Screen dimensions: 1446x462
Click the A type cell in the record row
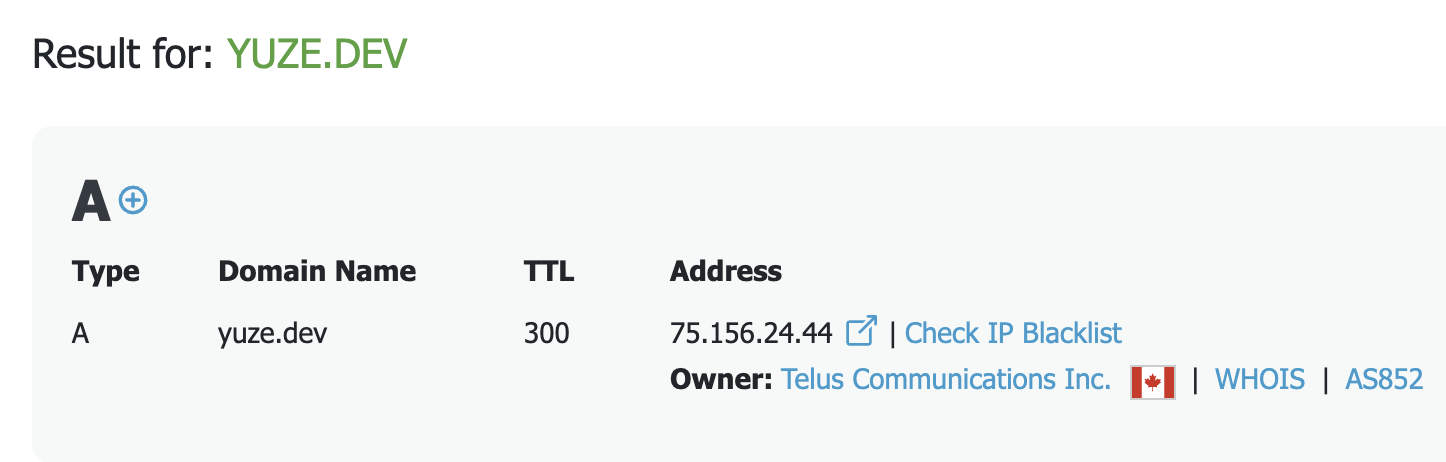81,333
